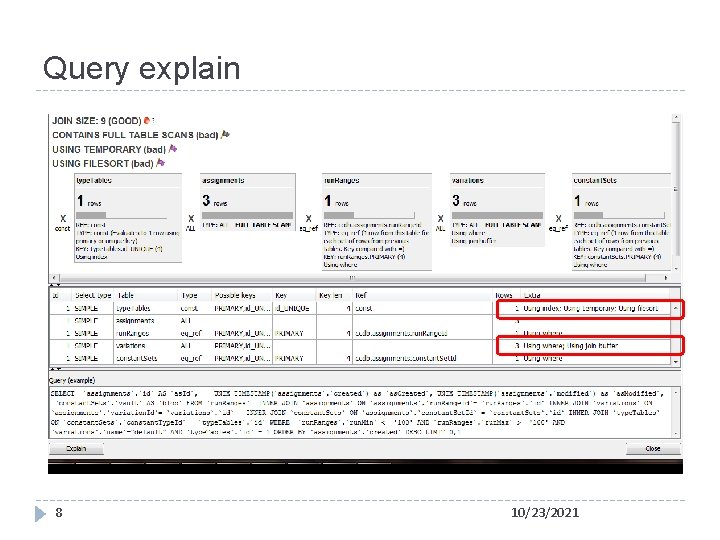Sort by the Ref column header

pos(422,295)
